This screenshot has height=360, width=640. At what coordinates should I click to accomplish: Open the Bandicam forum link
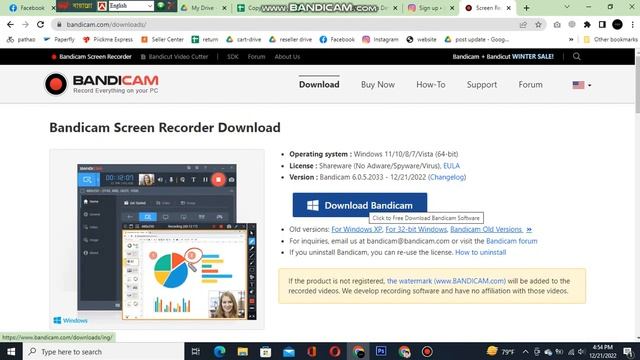(511, 241)
